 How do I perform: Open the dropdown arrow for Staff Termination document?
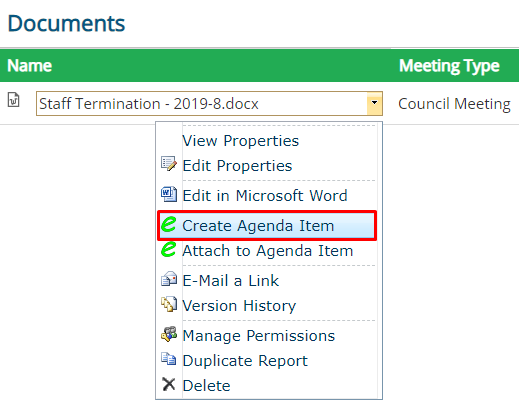coord(374,103)
